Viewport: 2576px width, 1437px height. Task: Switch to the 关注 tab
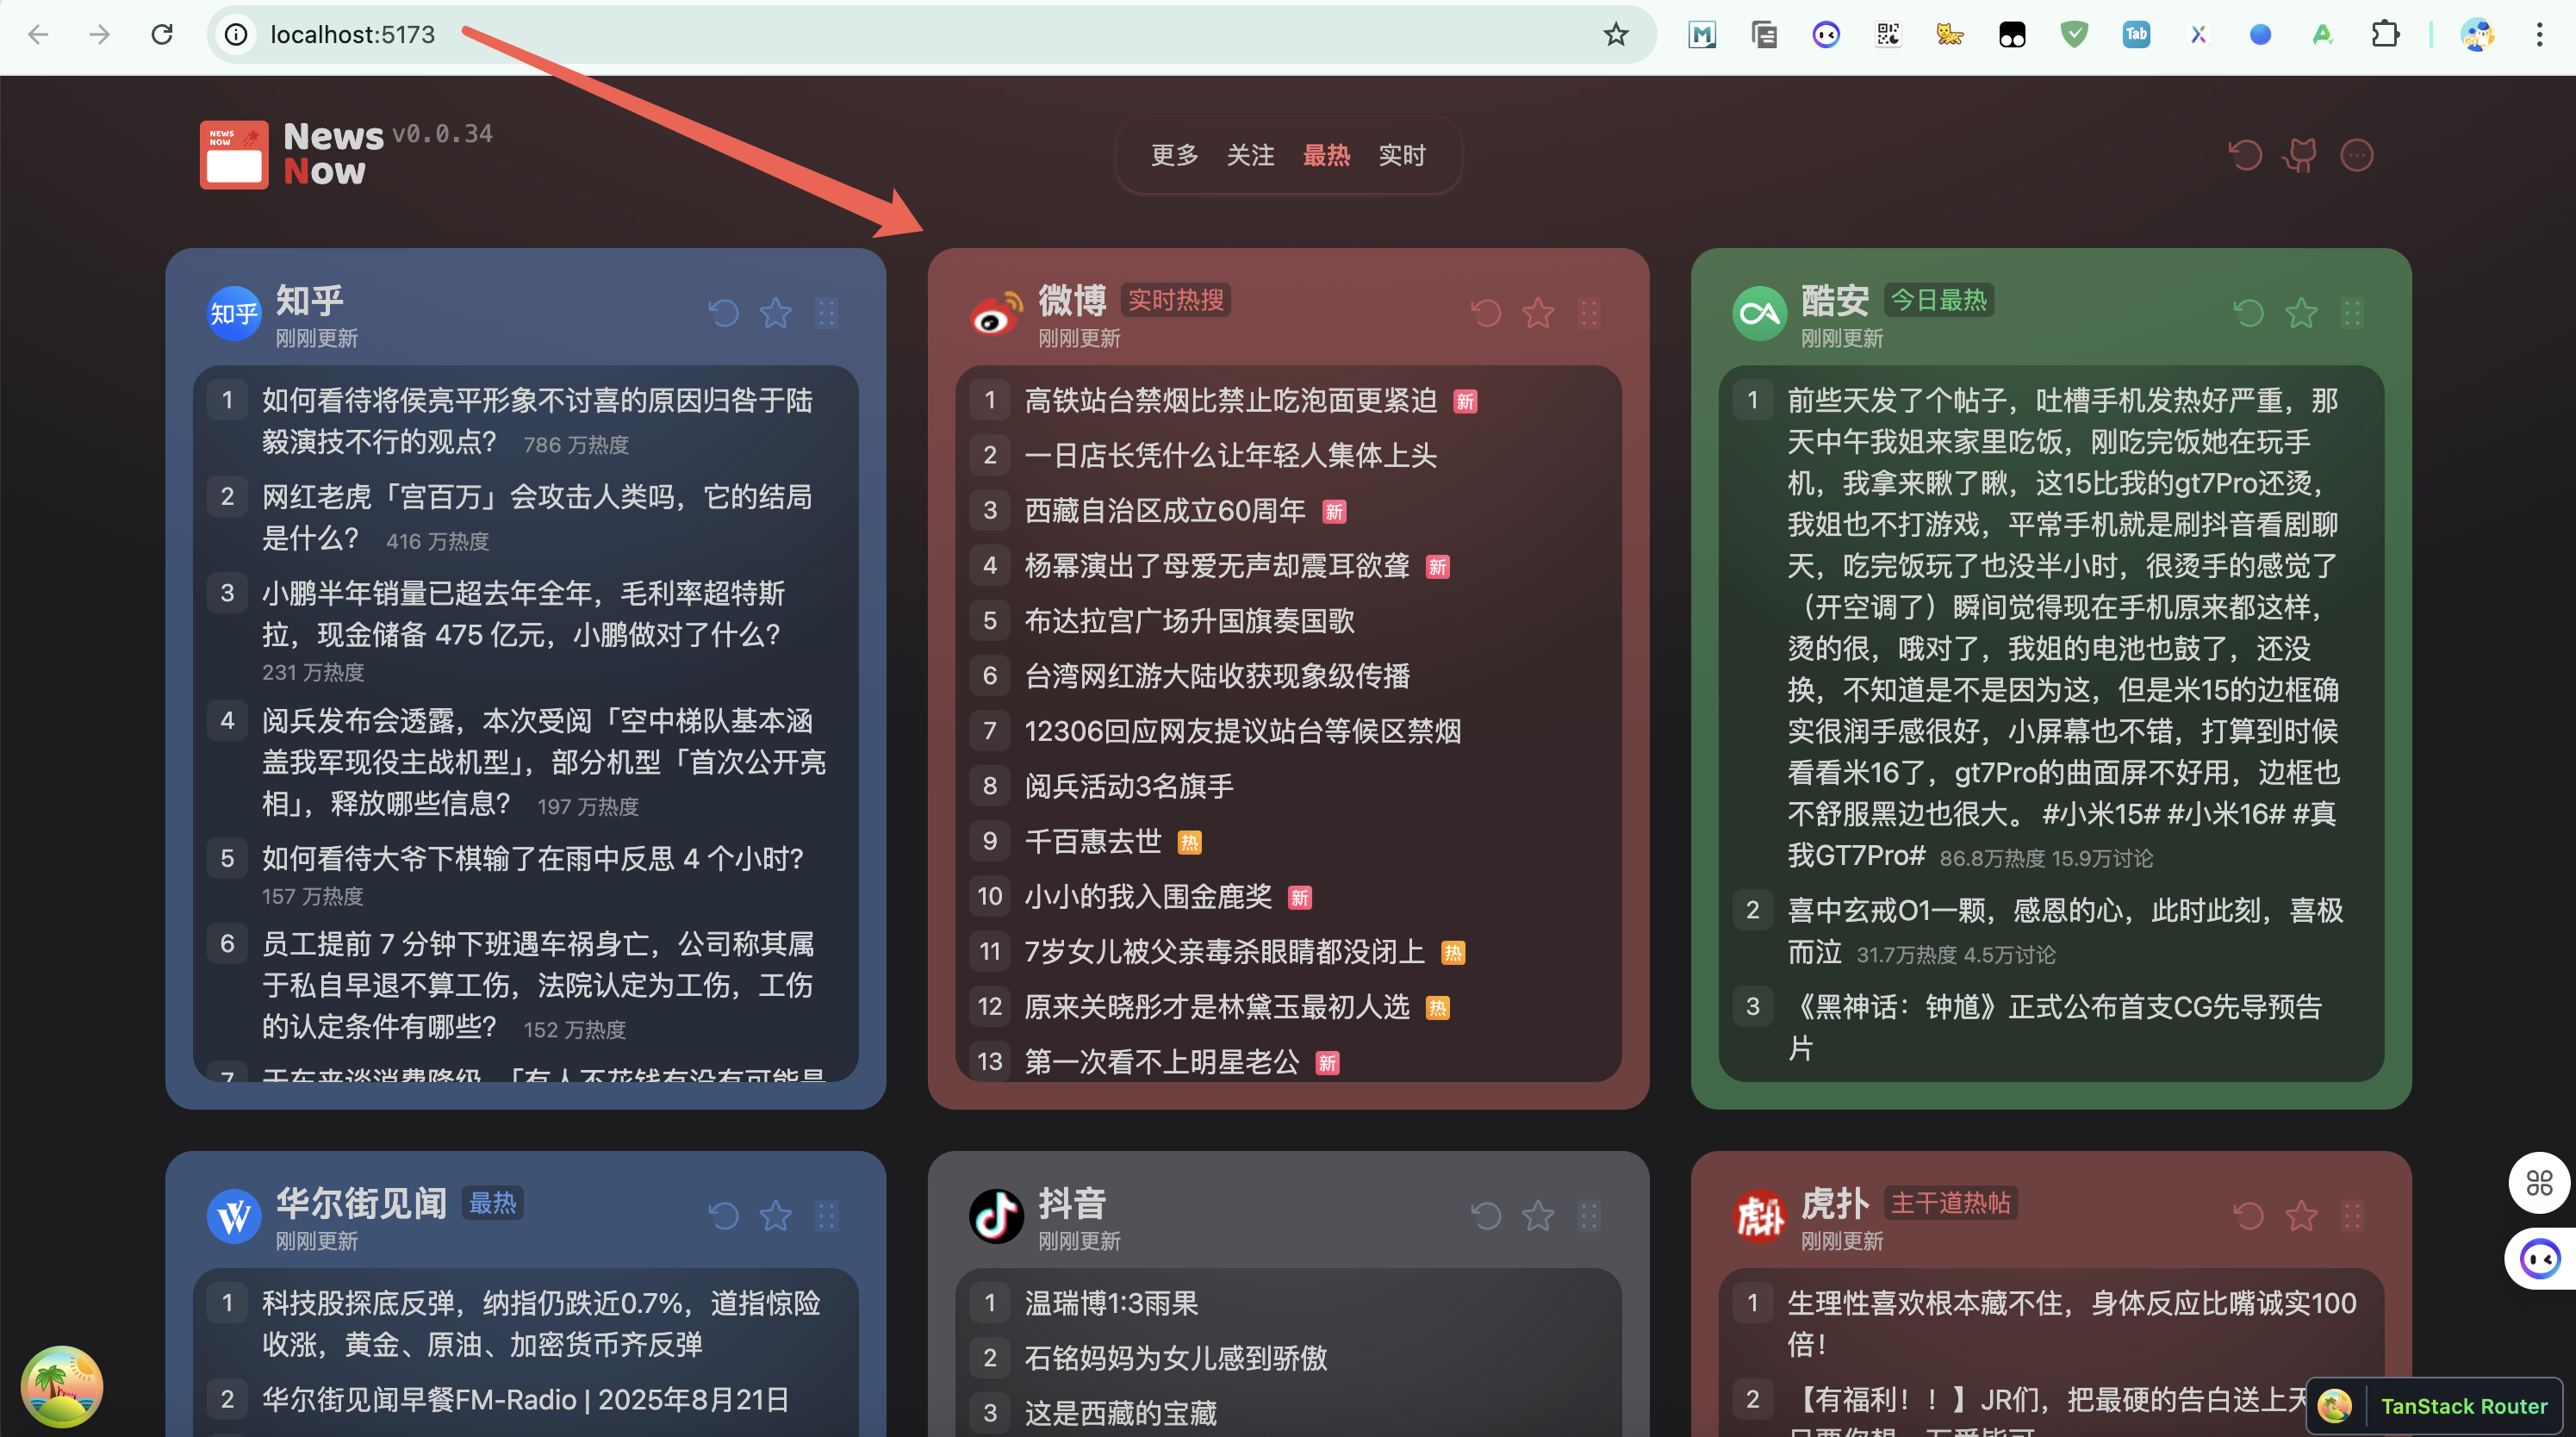click(1250, 155)
